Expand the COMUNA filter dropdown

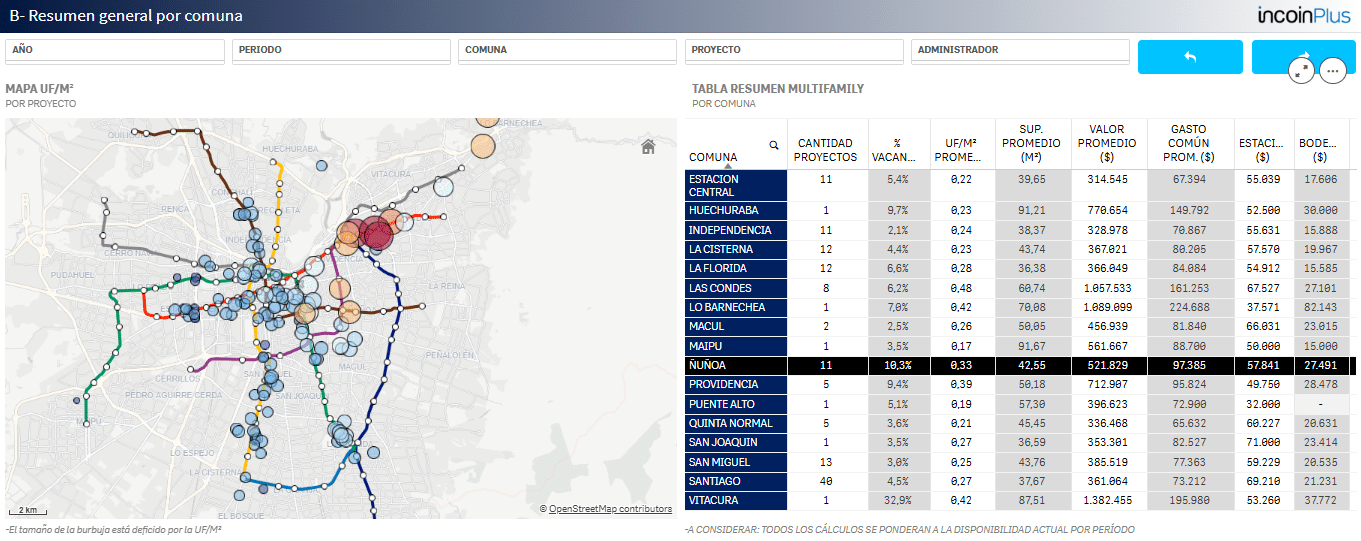[568, 52]
